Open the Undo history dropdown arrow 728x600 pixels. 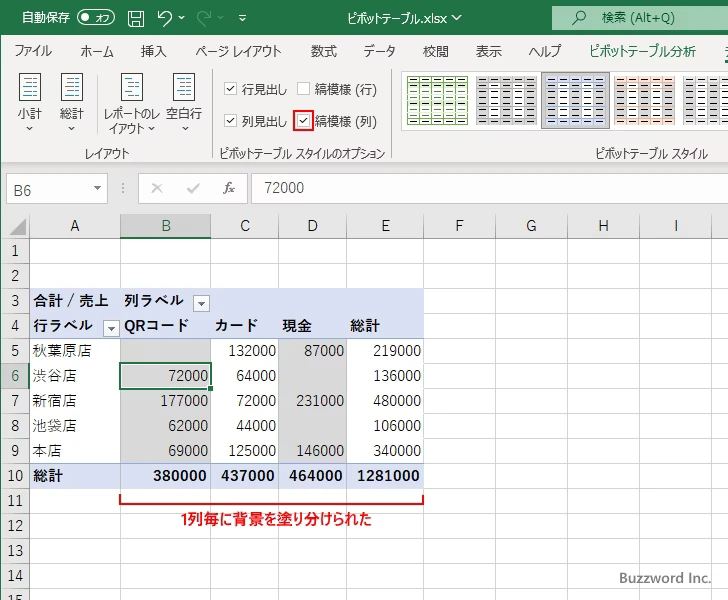click(x=182, y=18)
